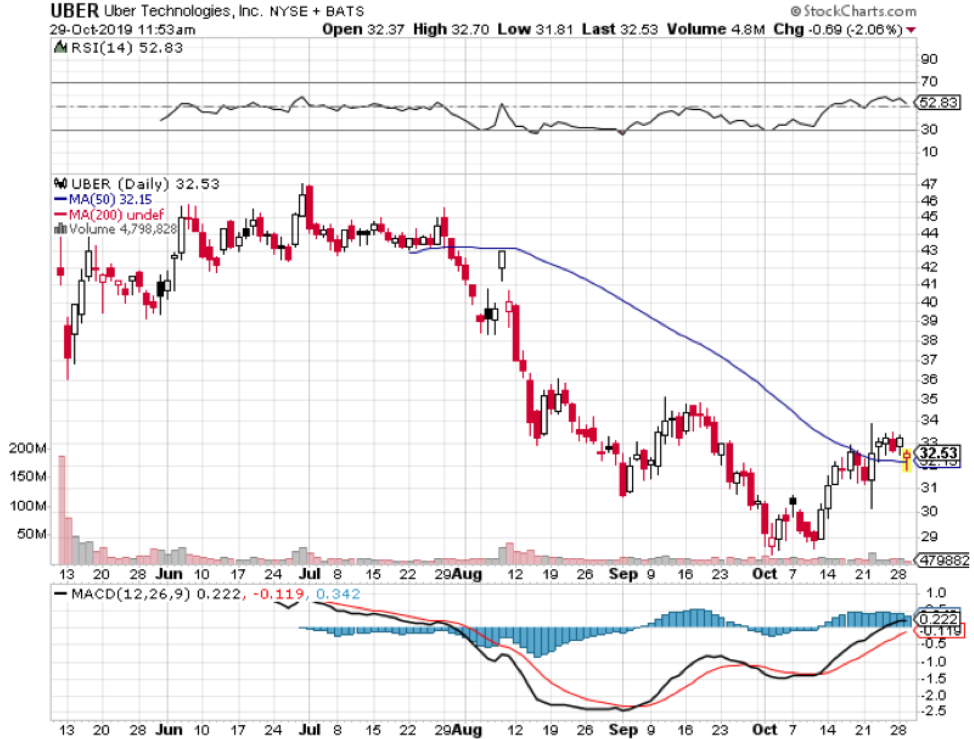This screenshot has width=974, height=739.
Task: Click the blue 0.342 histogram value in MACD legend
Action: click(338, 594)
